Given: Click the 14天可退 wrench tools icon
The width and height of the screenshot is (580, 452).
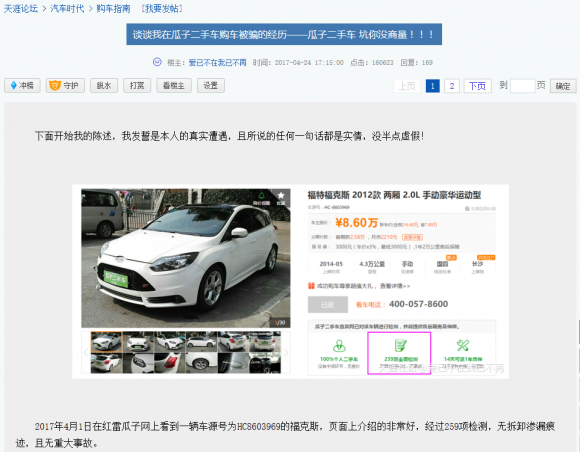Looking at the screenshot, I should click(x=463, y=345).
